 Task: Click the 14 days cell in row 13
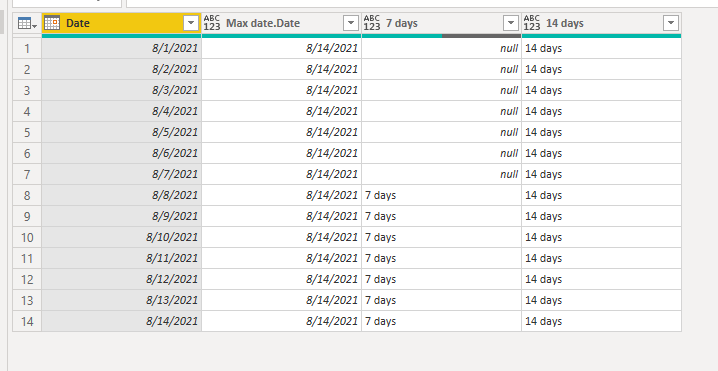(601, 300)
